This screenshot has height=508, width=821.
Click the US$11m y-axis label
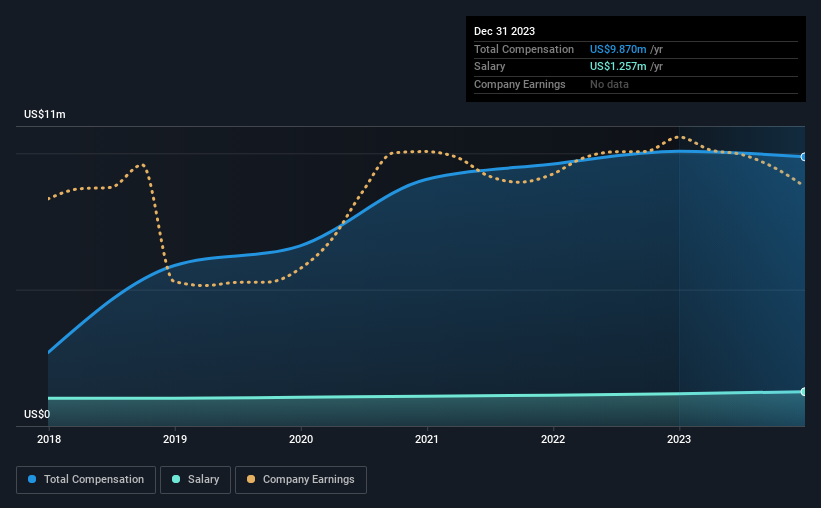(45, 114)
